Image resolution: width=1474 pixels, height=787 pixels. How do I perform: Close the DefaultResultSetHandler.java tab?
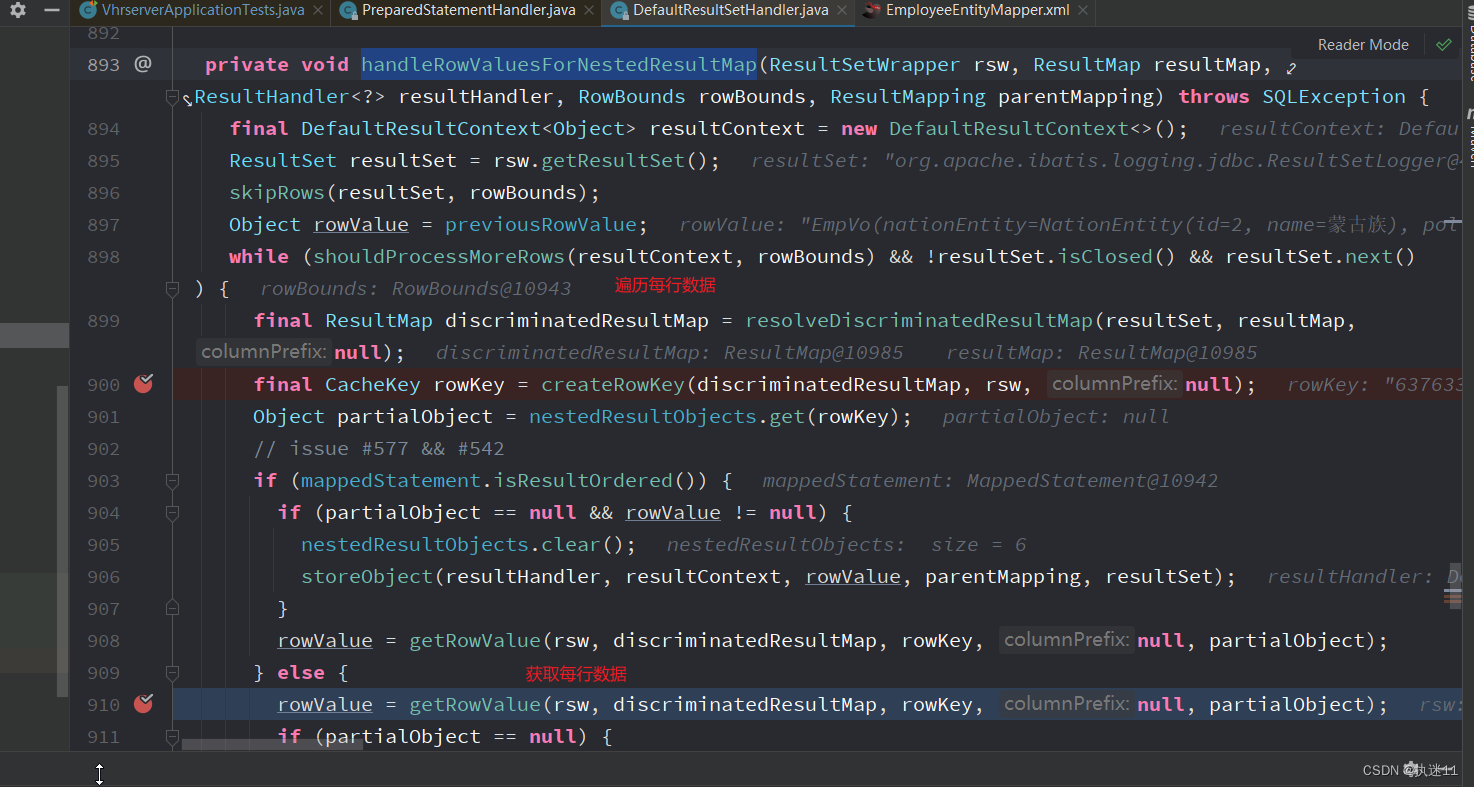[842, 10]
